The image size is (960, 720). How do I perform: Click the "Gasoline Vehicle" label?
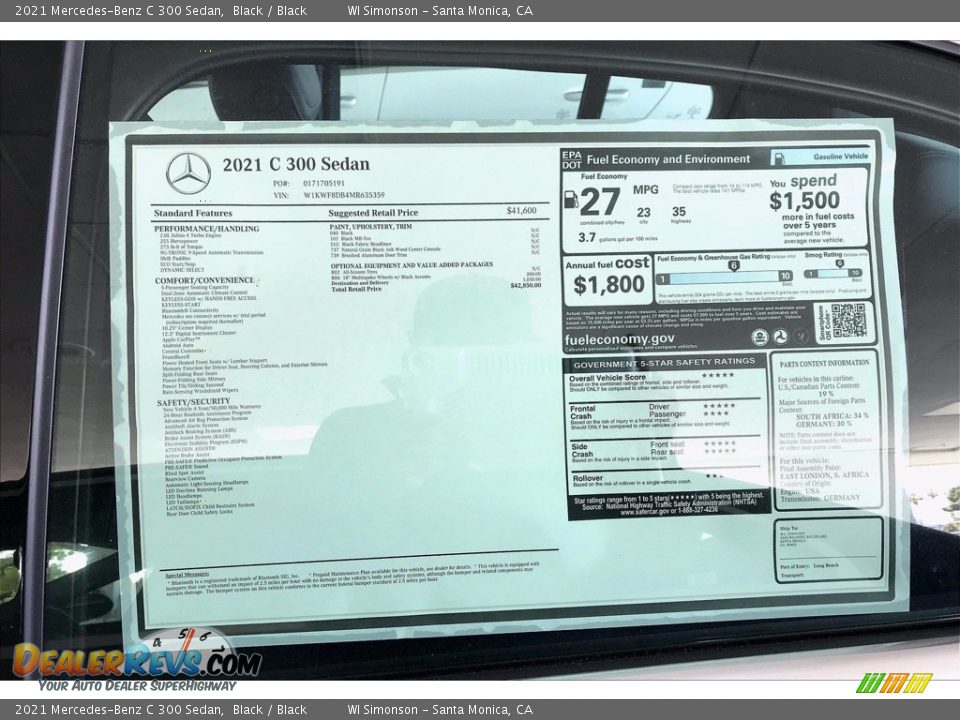841,157
